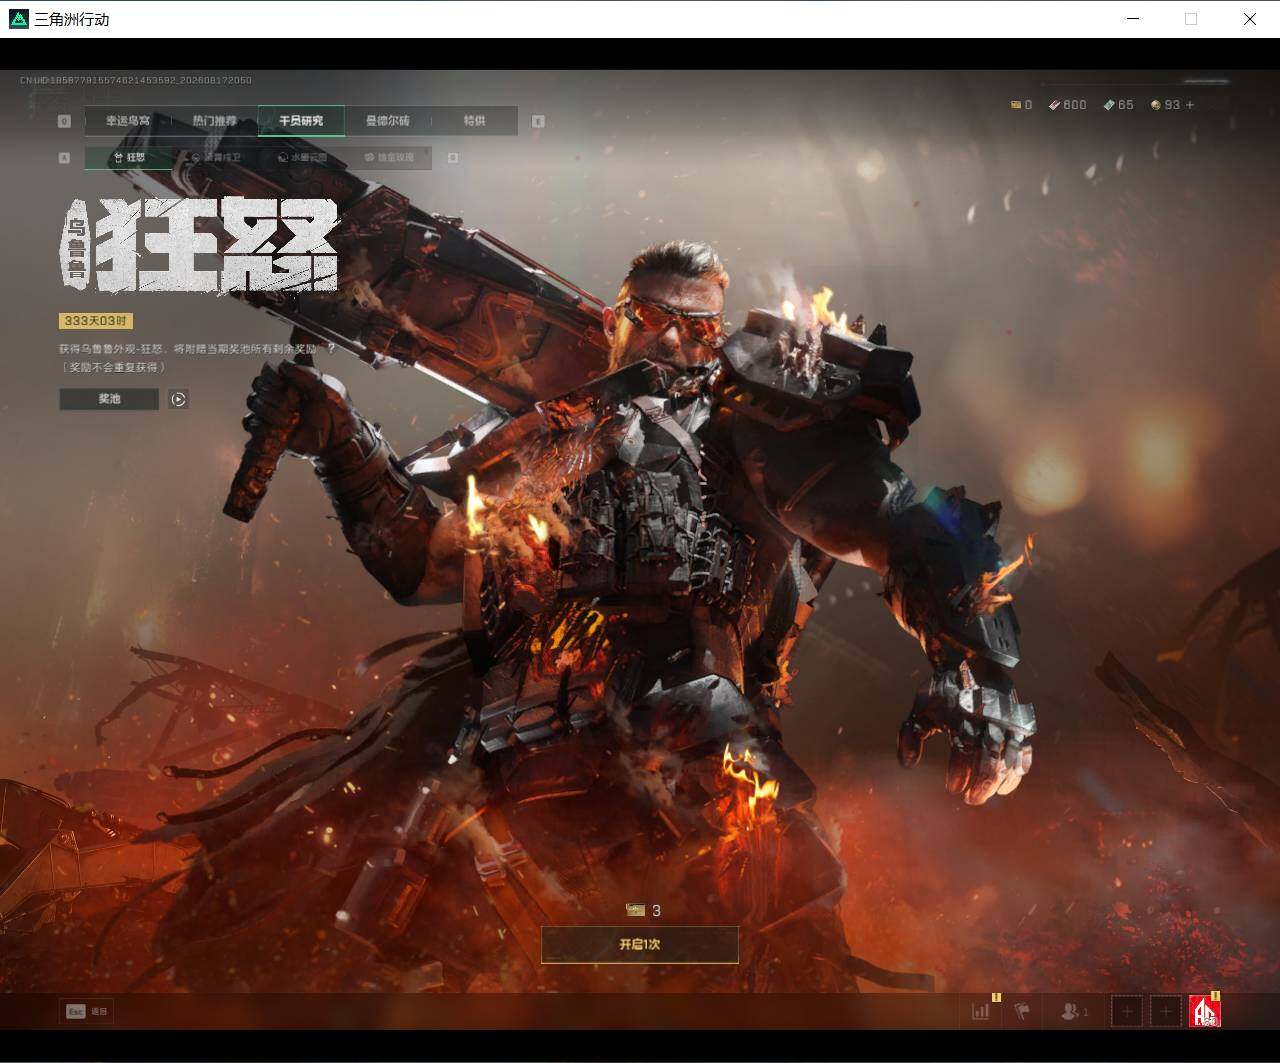This screenshot has width=1280, height=1063.
Task: Add more coins with the plus button
Action: pyautogui.click(x=1189, y=105)
